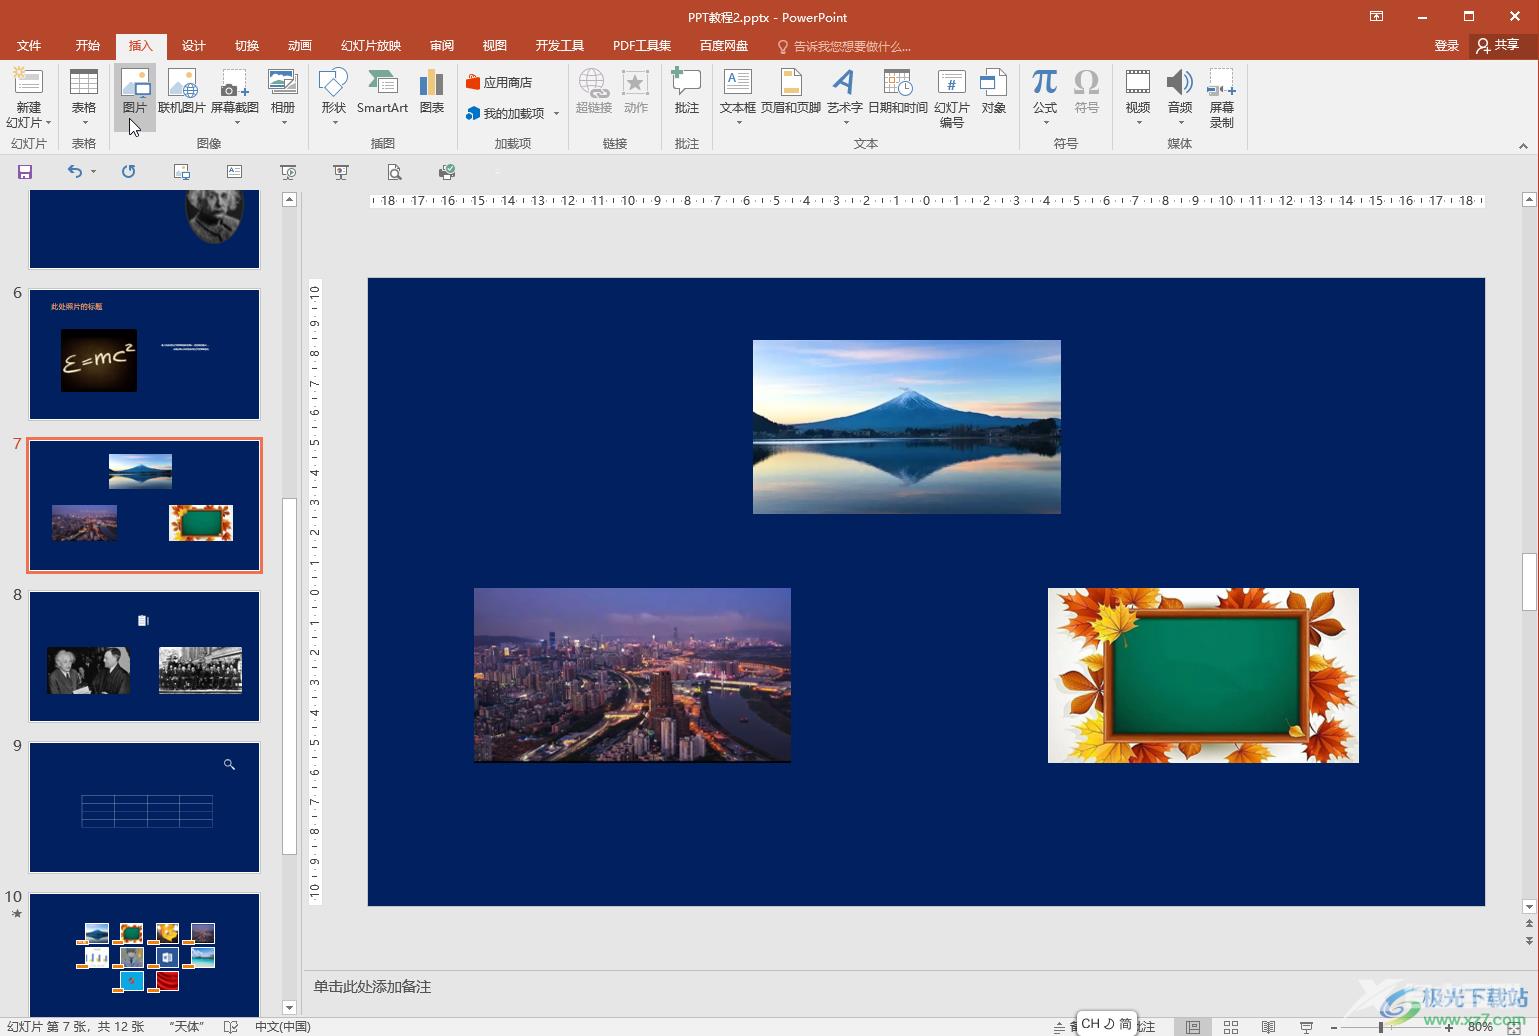Select slide 9 thumbnail with table

145,807
